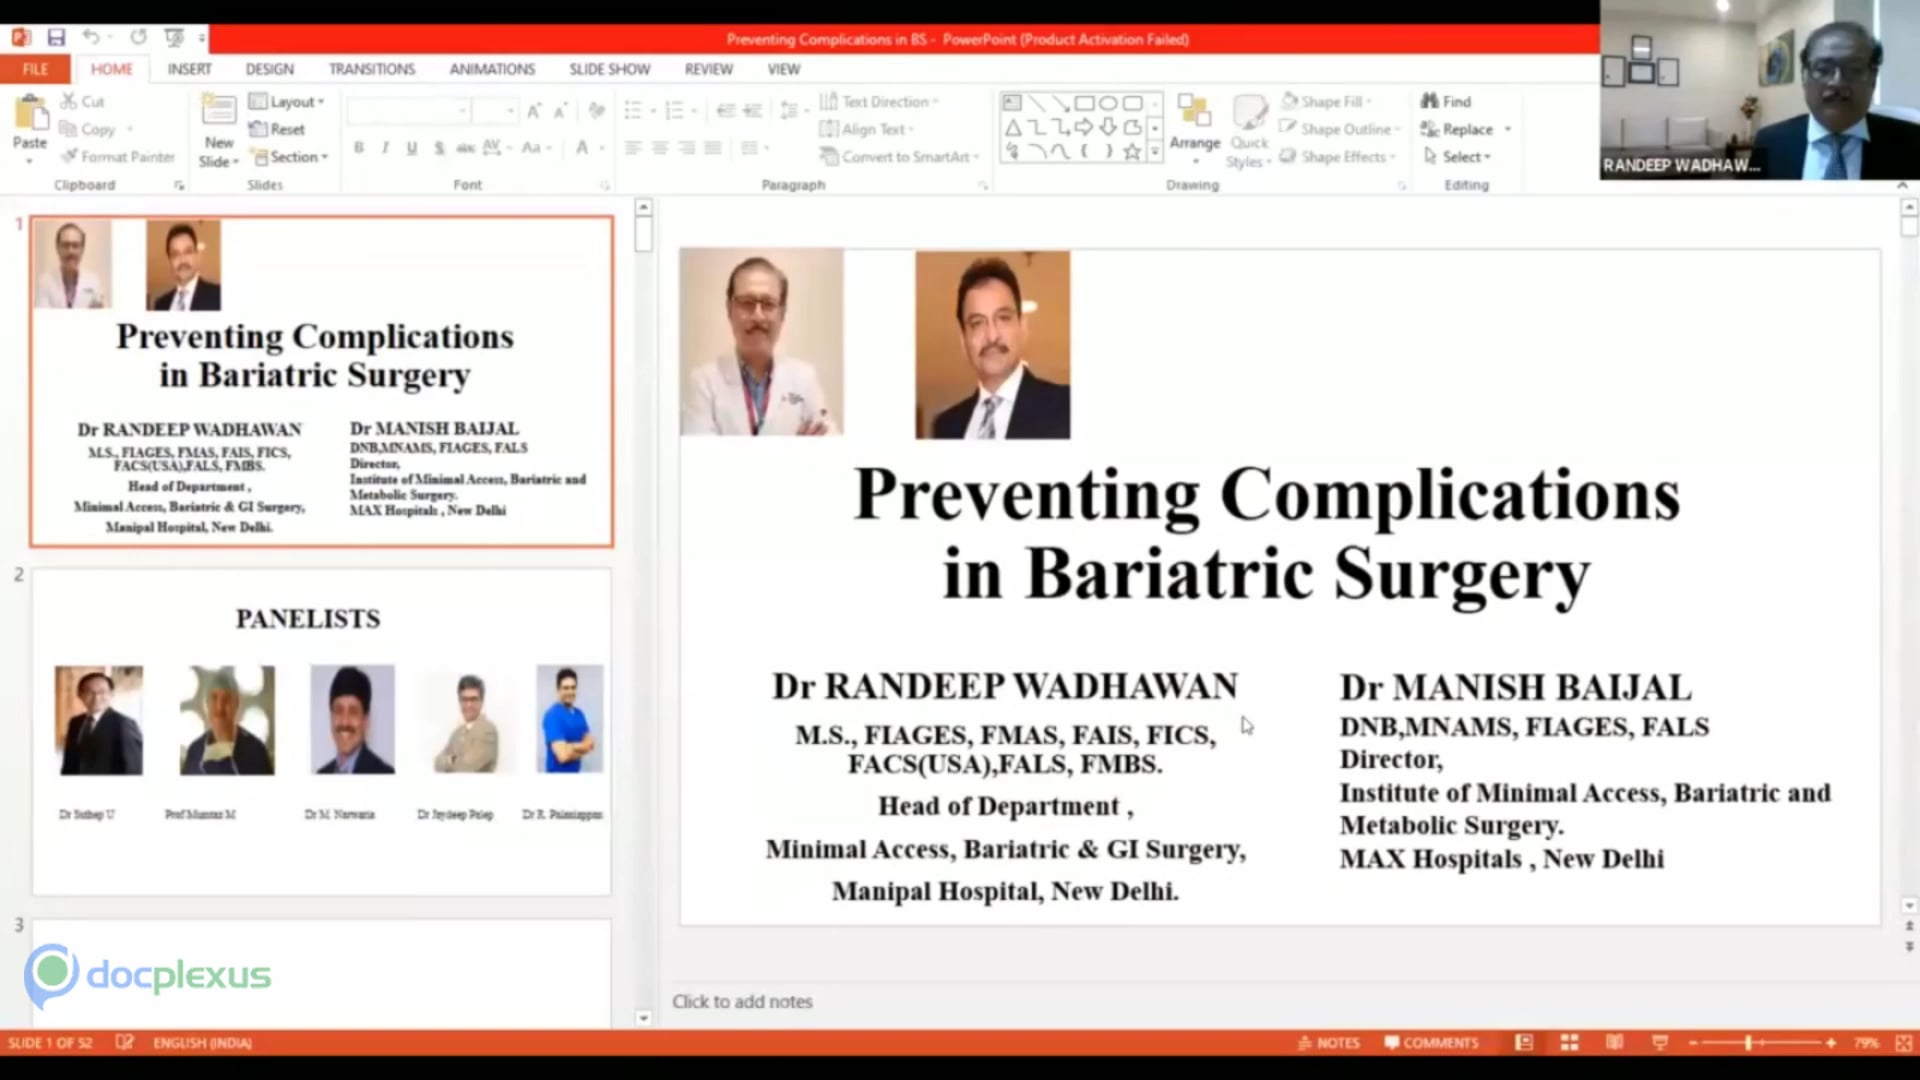
Task: Toggle the Notes pane
Action: click(x=1329, y=1043)
